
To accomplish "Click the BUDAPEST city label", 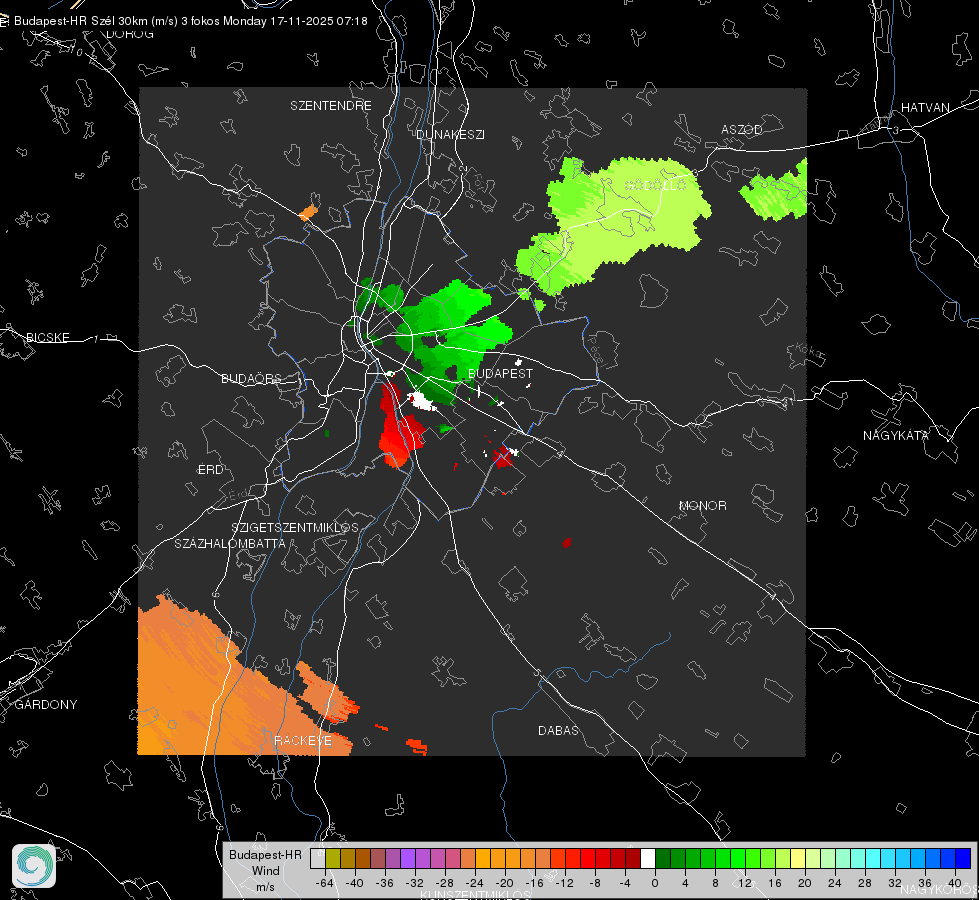I will (x=501, y=373).
